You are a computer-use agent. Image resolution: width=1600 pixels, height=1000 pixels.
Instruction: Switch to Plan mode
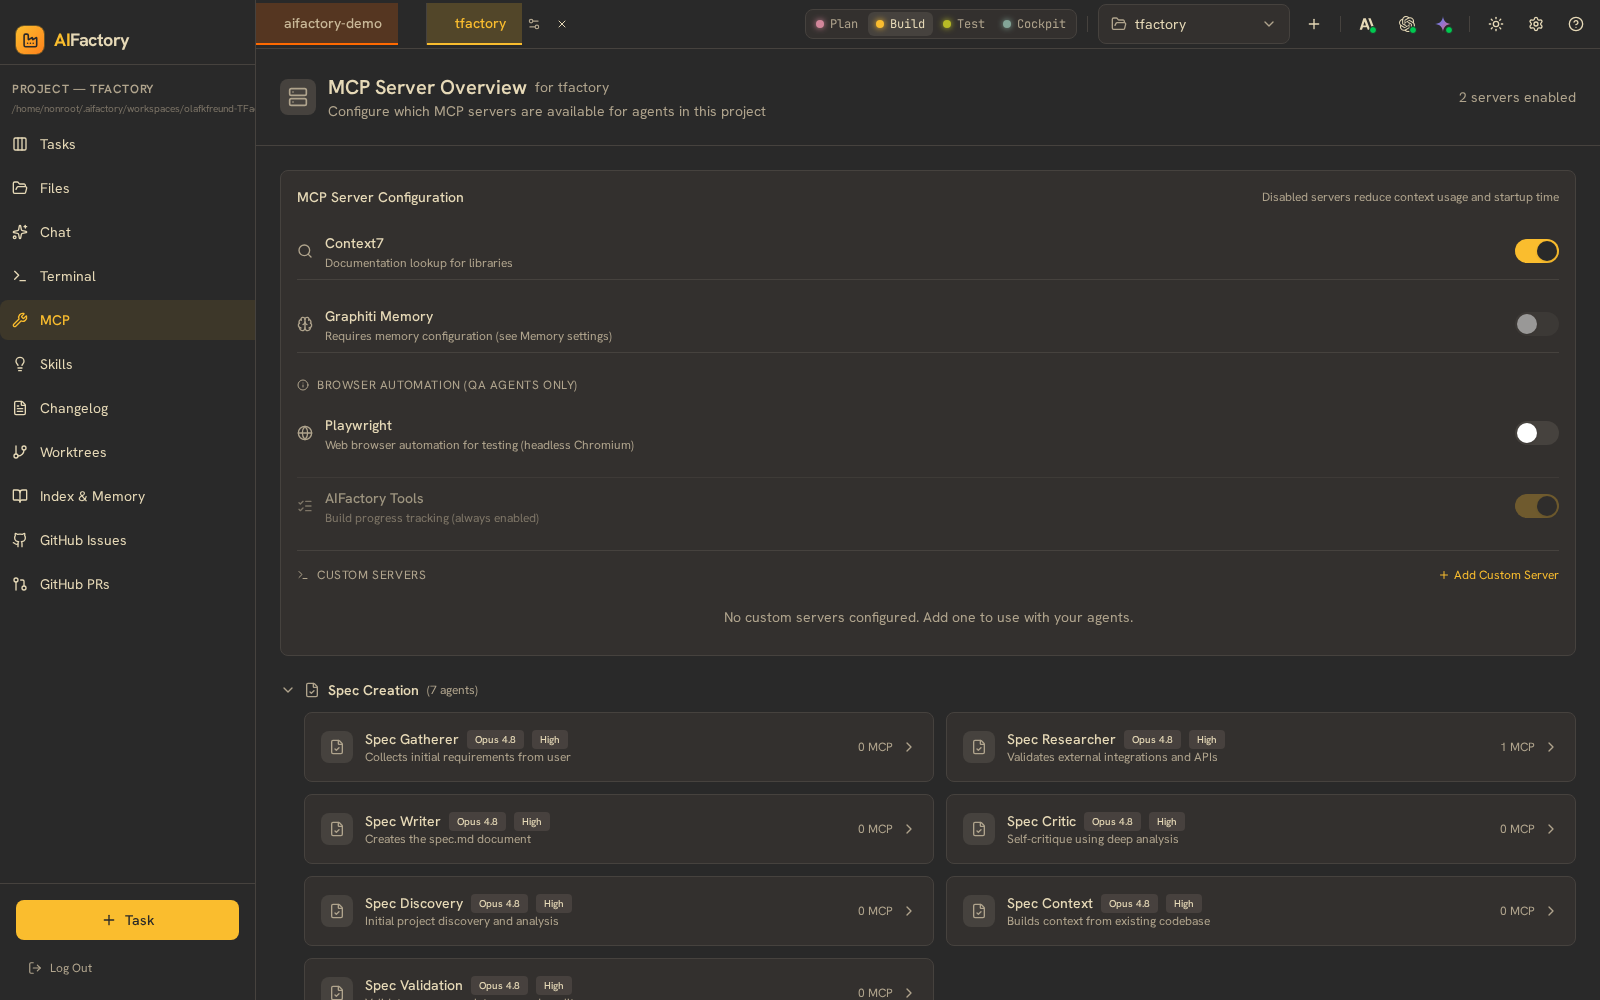(837, 24)
